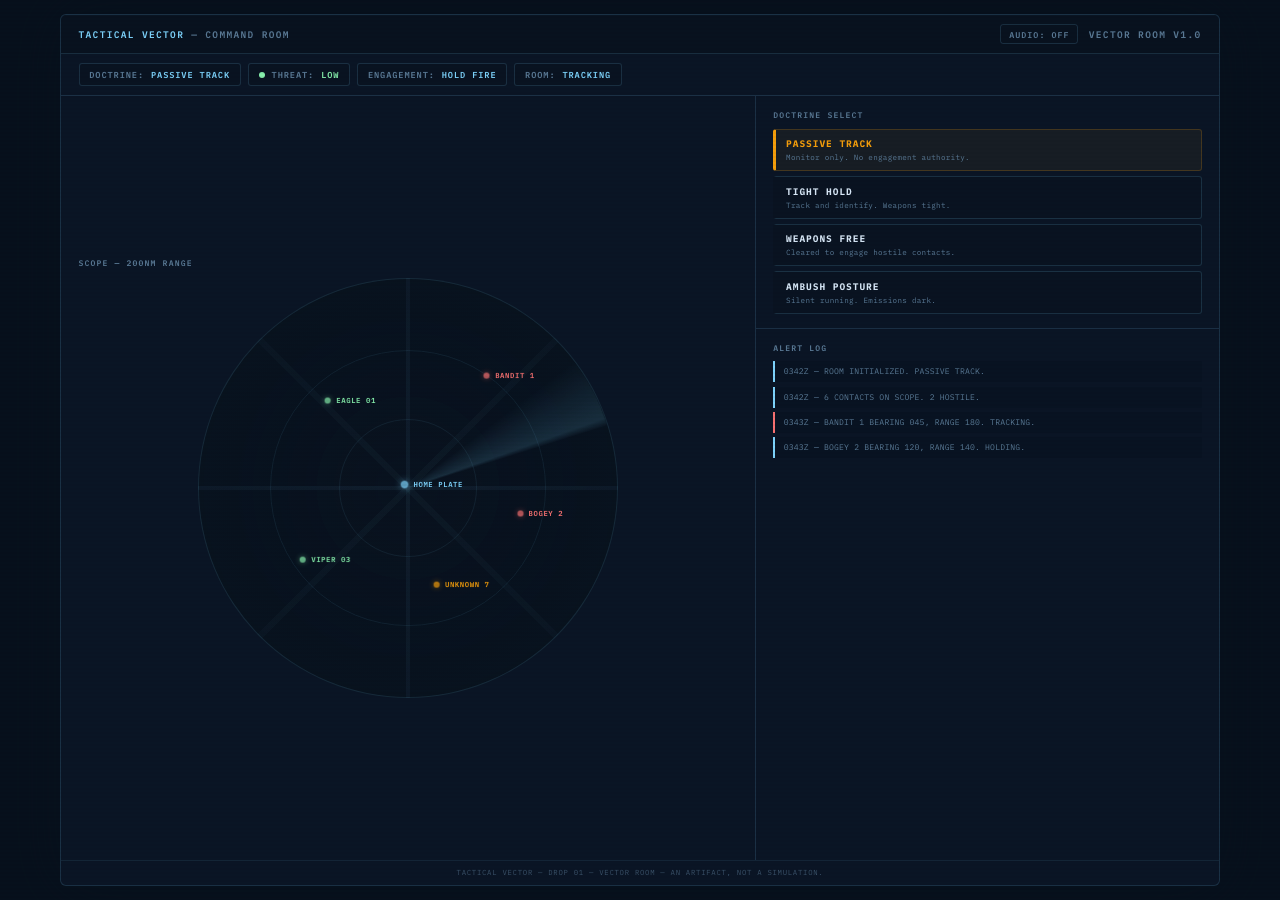Click the Viper 03 contact dot
The width and height of the screenshot is (1280, 900).
click(x=303, y=560)
